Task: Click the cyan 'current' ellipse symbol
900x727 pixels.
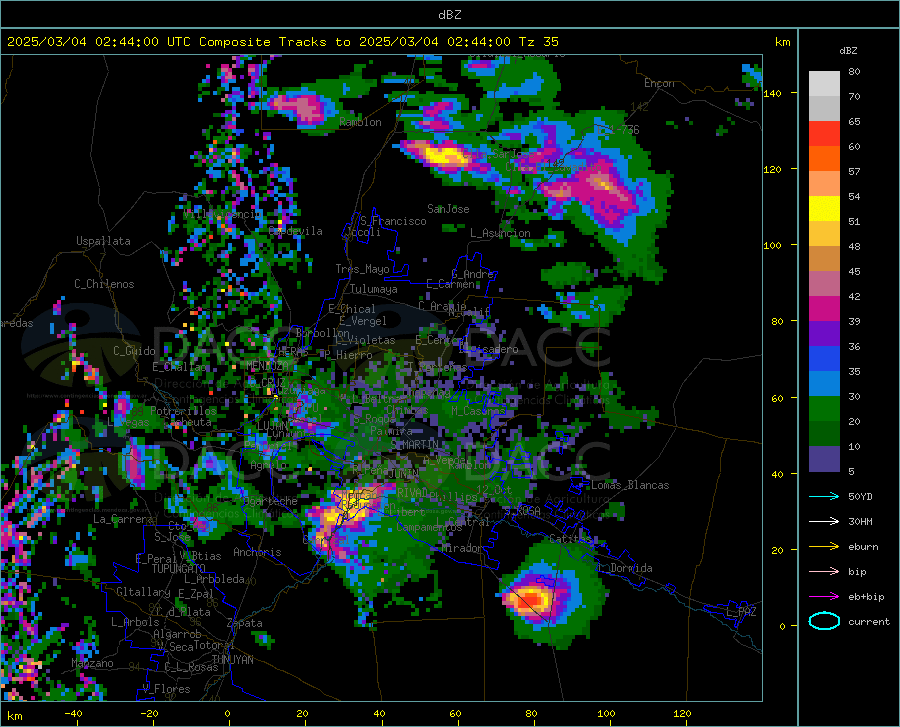Action: pos(824,621)
